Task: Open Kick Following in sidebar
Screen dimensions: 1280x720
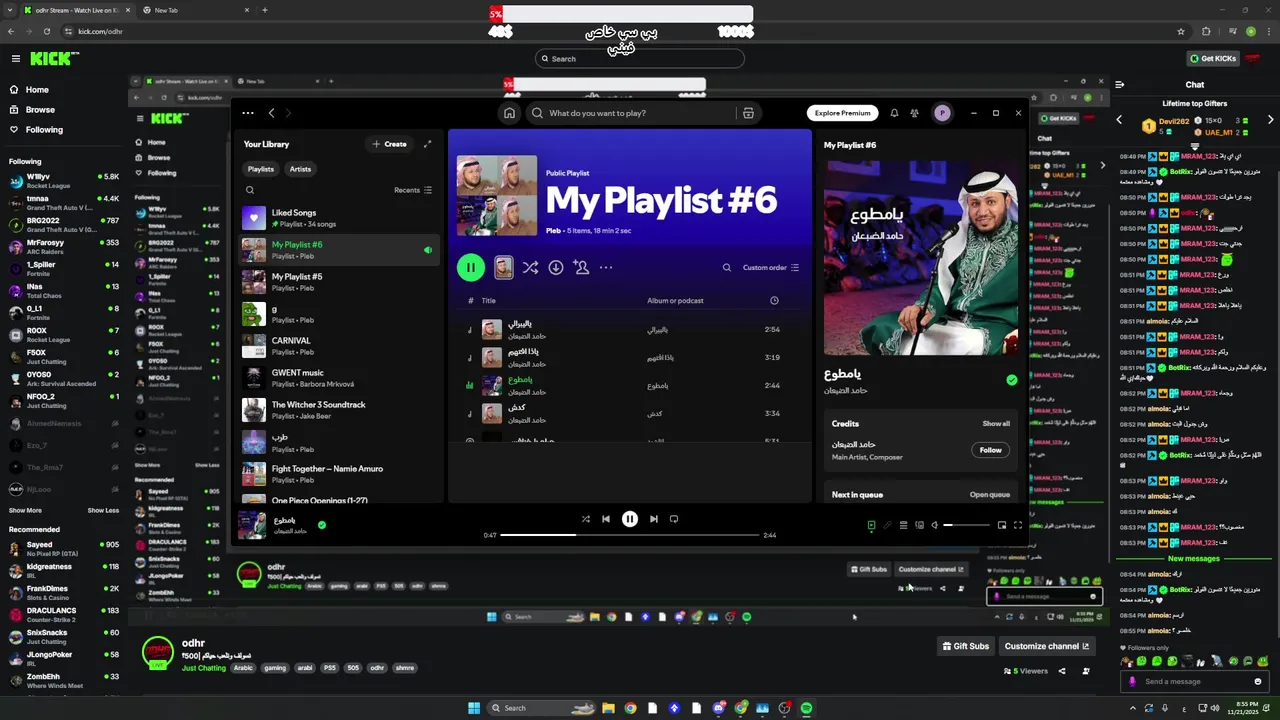Action: pyautogui.click(x=44, y=129)
